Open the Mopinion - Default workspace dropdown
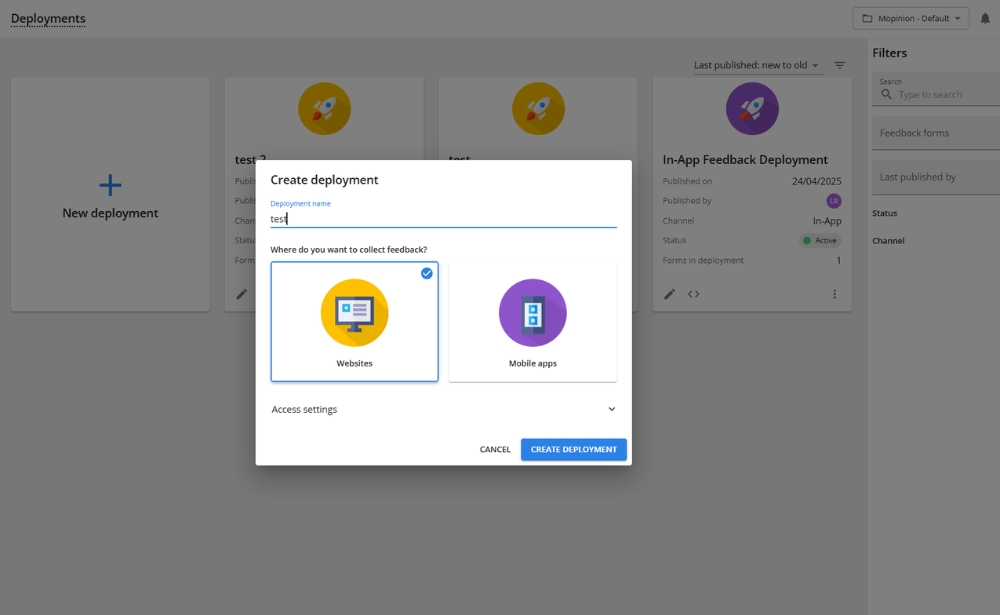Viewport: 1000px width, 615px height. tap(910, 17)
